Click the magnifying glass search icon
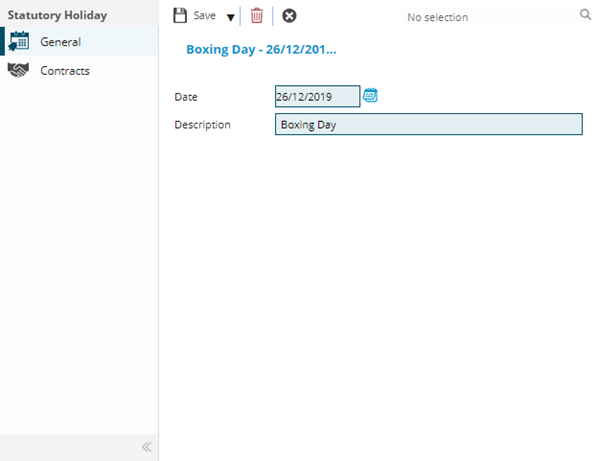This screenshot has height=461, width=600. [585, 16]
